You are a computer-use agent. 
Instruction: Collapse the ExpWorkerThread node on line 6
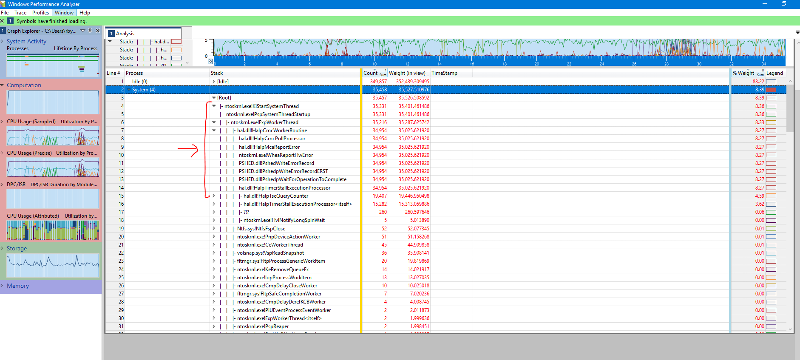pyautogui.click(x=214, y=122)
